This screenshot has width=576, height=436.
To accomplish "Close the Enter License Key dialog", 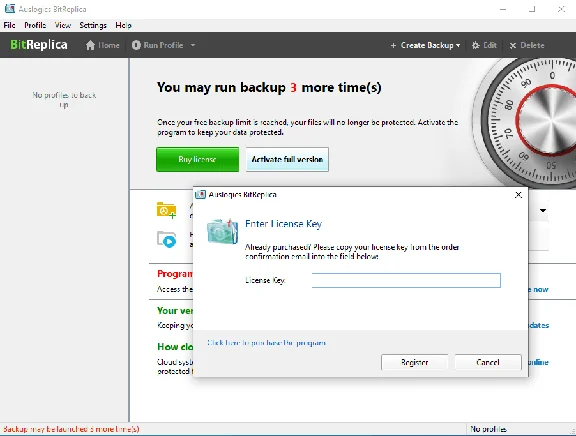I will (518, 195).
